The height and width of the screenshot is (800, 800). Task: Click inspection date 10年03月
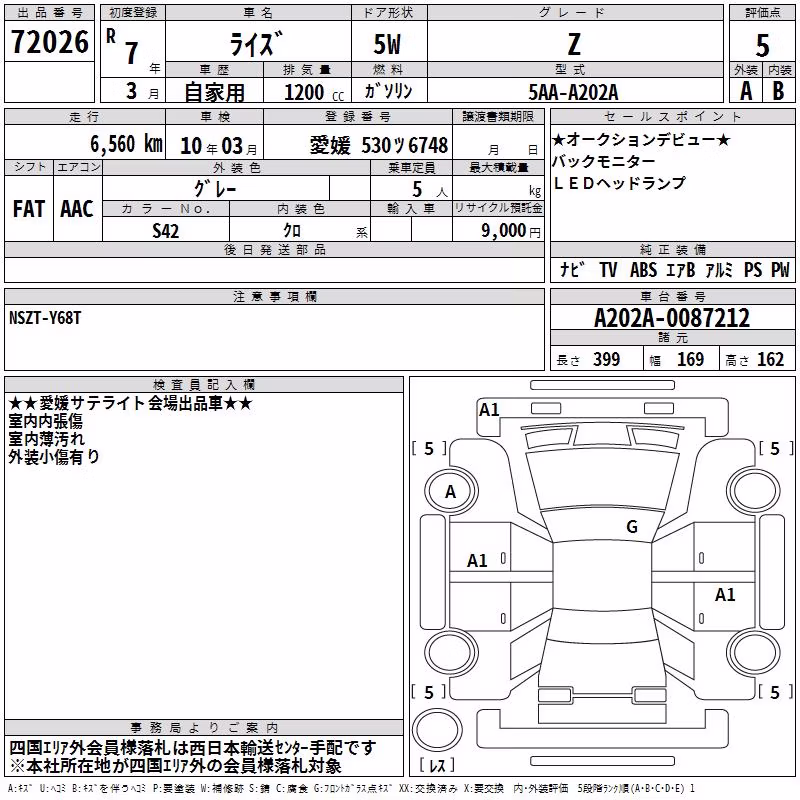[219, 146]
